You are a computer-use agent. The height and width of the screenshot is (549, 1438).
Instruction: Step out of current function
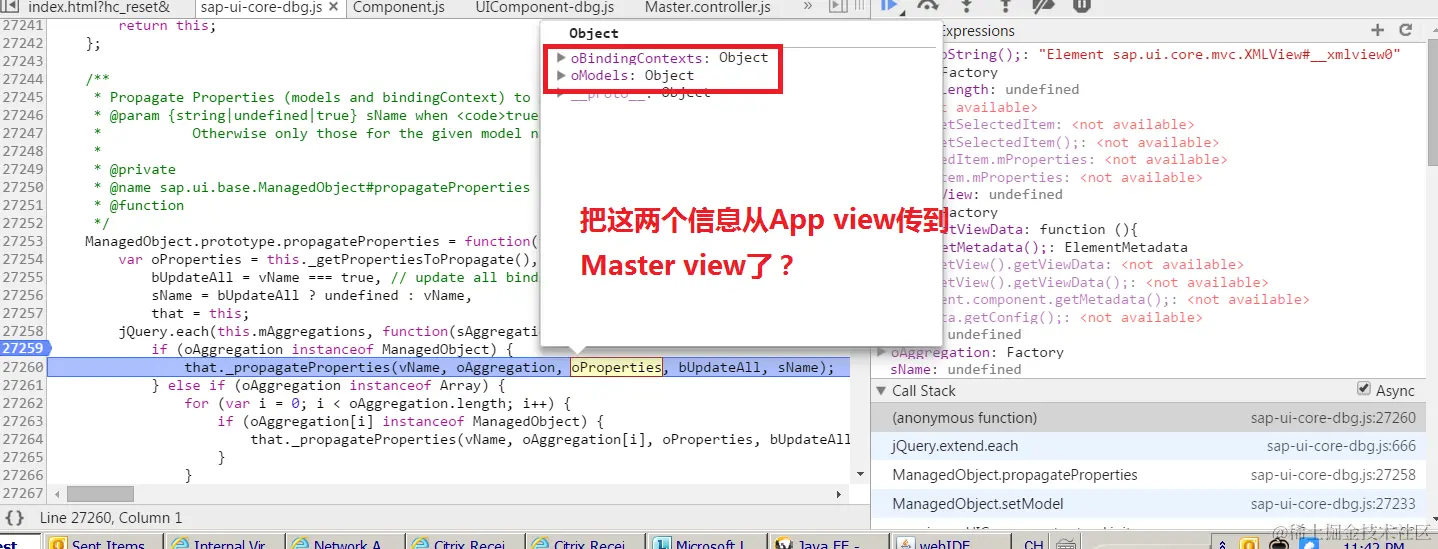pyautogui.click(x=1004, y=5)
